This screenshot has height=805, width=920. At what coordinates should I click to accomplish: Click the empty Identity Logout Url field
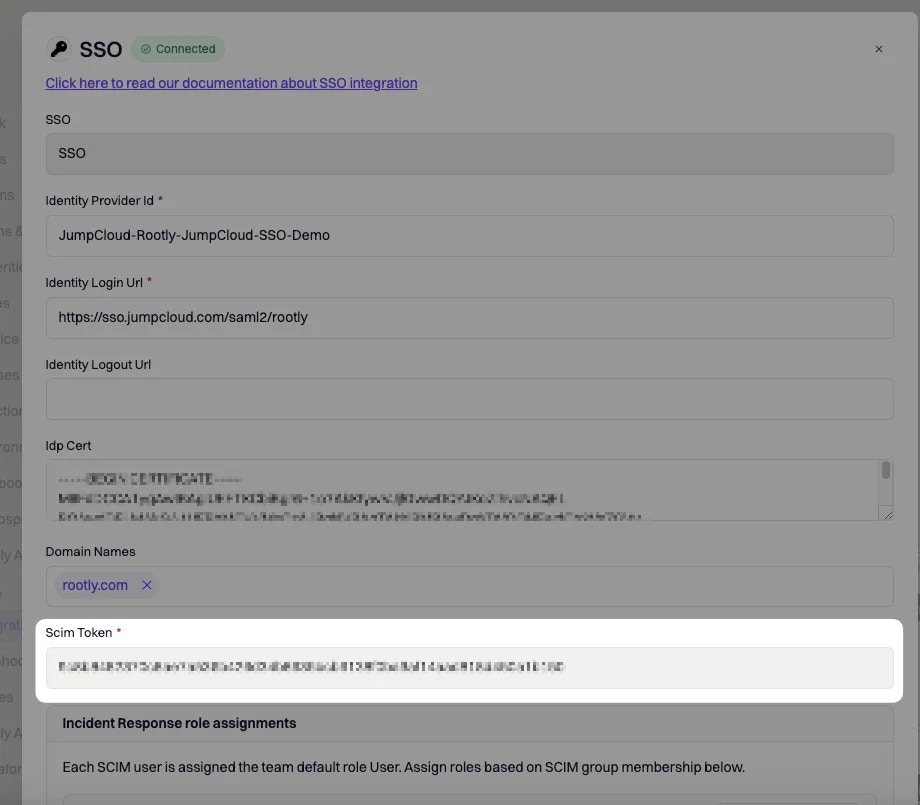point(469,399)
